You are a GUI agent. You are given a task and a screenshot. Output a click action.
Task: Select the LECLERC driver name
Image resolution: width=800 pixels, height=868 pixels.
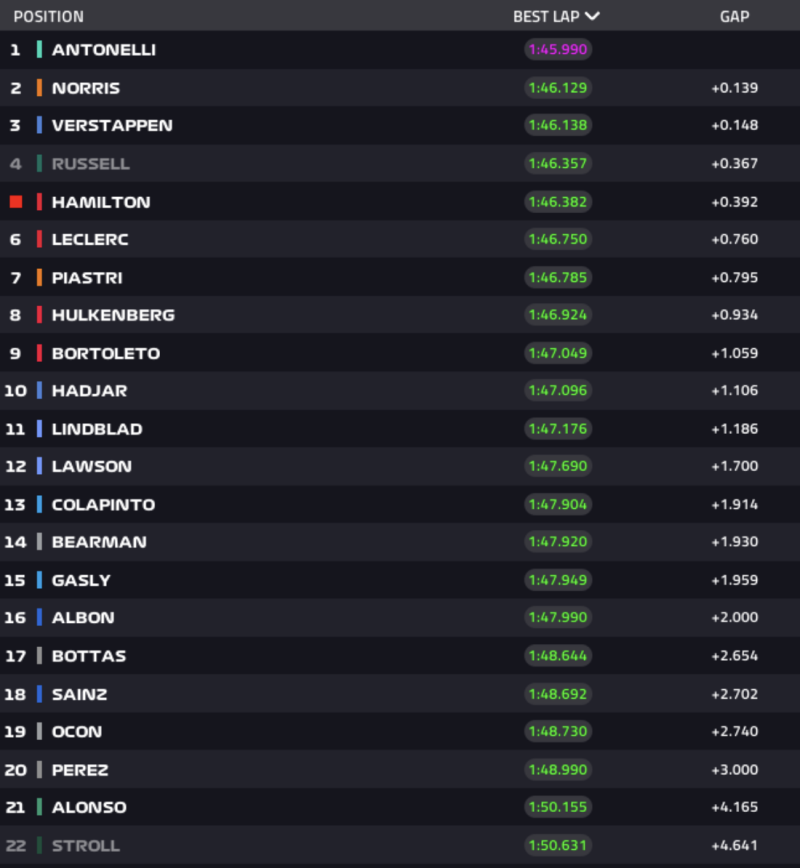[90, 239]
